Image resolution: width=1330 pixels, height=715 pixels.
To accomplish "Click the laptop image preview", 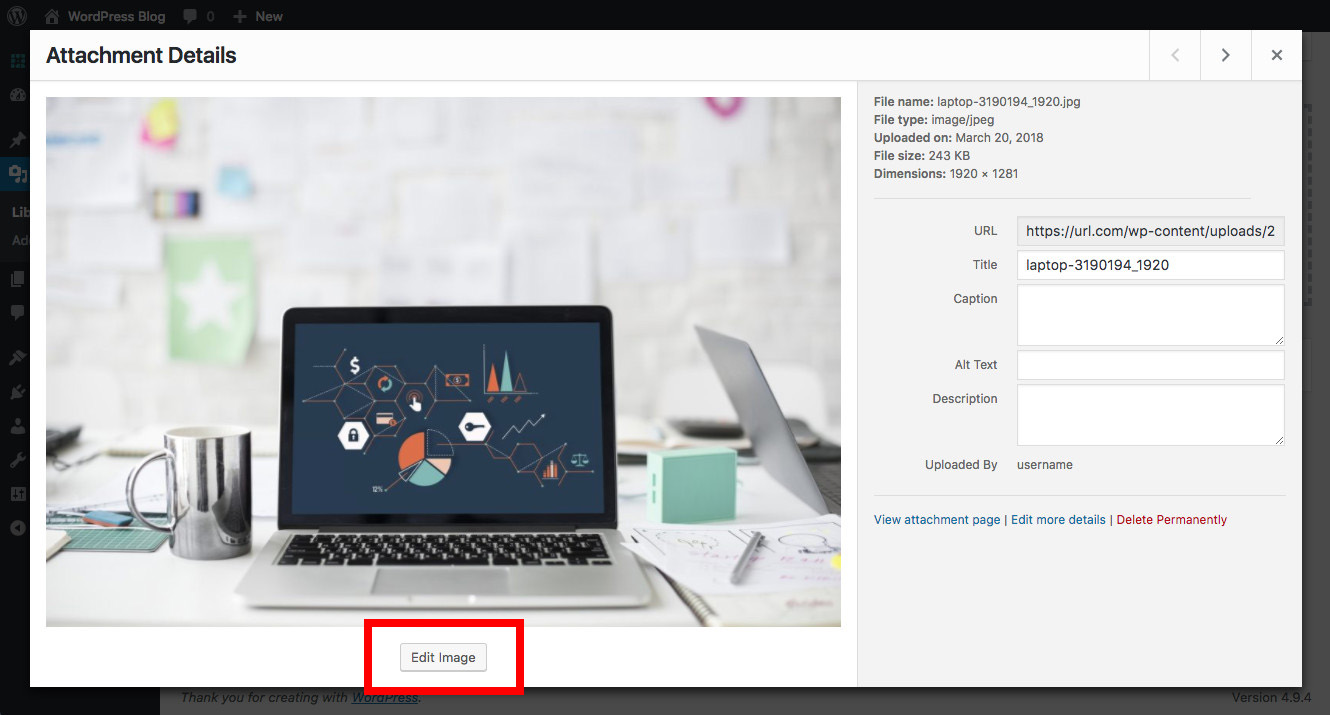I will [443, 362].
